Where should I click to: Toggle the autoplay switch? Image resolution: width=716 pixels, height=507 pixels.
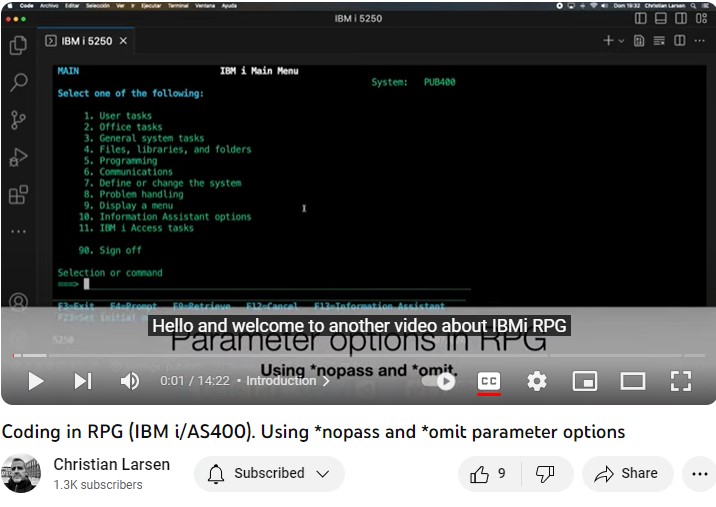(438, 381)
